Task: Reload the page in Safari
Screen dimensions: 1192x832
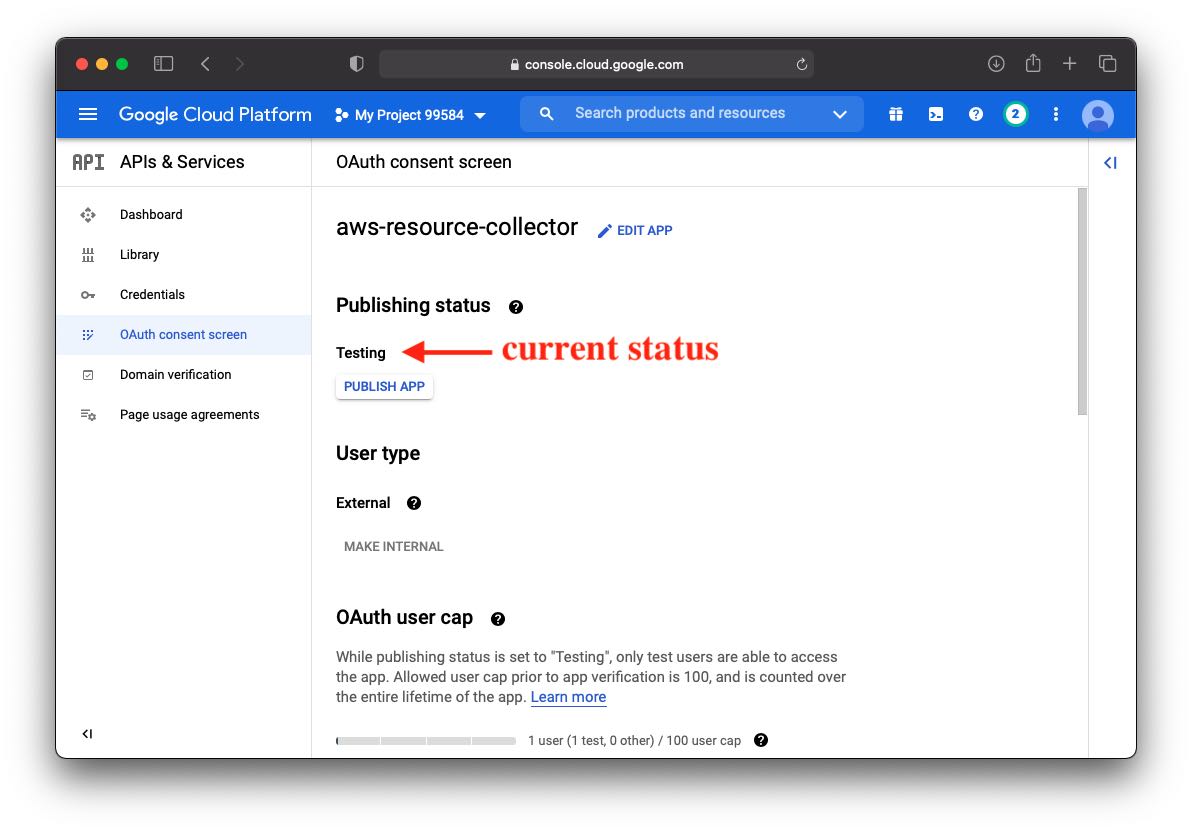Action: click(801, 65)
